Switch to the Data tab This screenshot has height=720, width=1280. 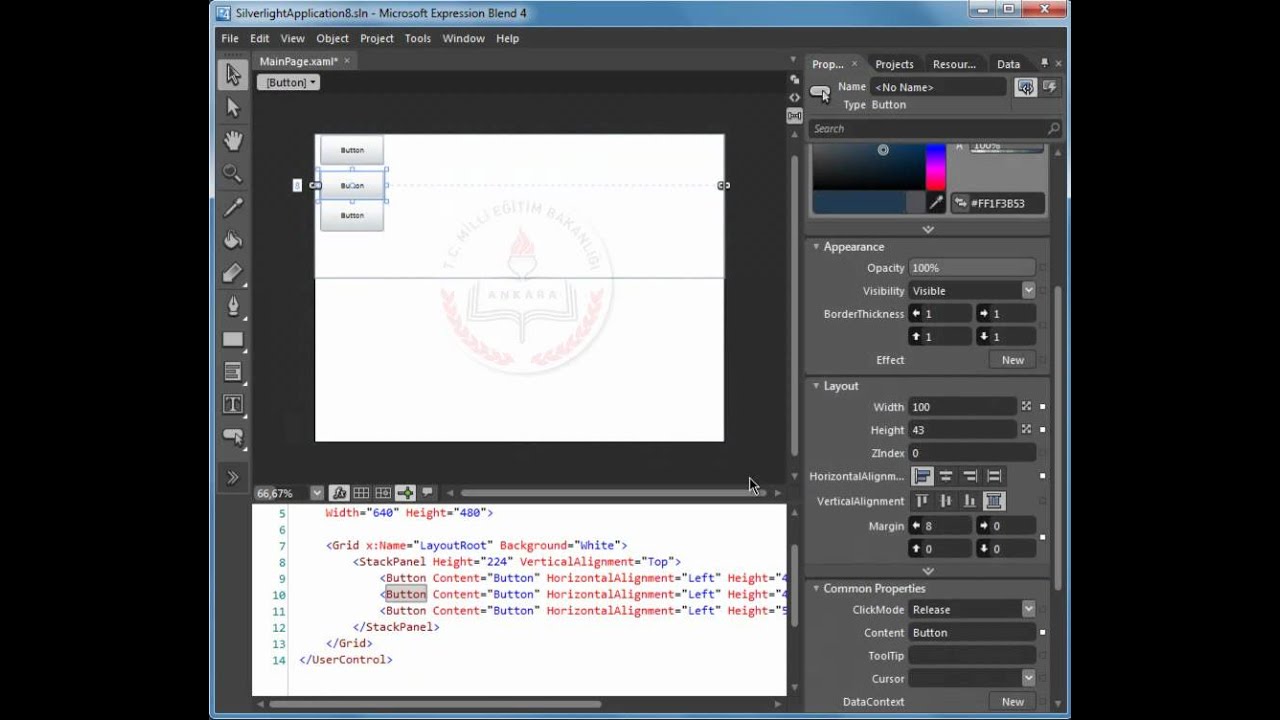tap(1009, 64)
